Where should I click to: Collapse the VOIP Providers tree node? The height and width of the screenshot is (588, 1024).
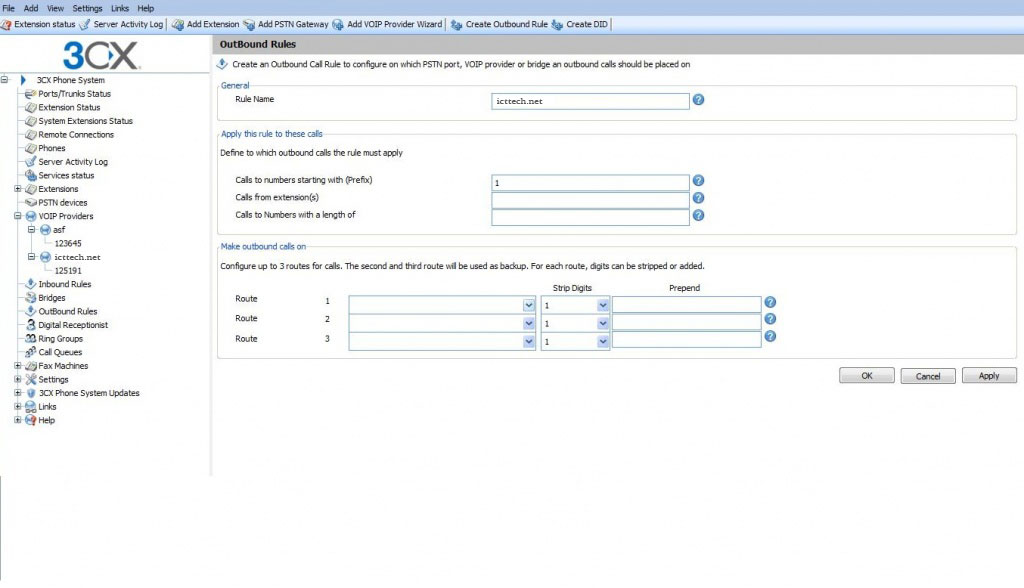point(18,216)
